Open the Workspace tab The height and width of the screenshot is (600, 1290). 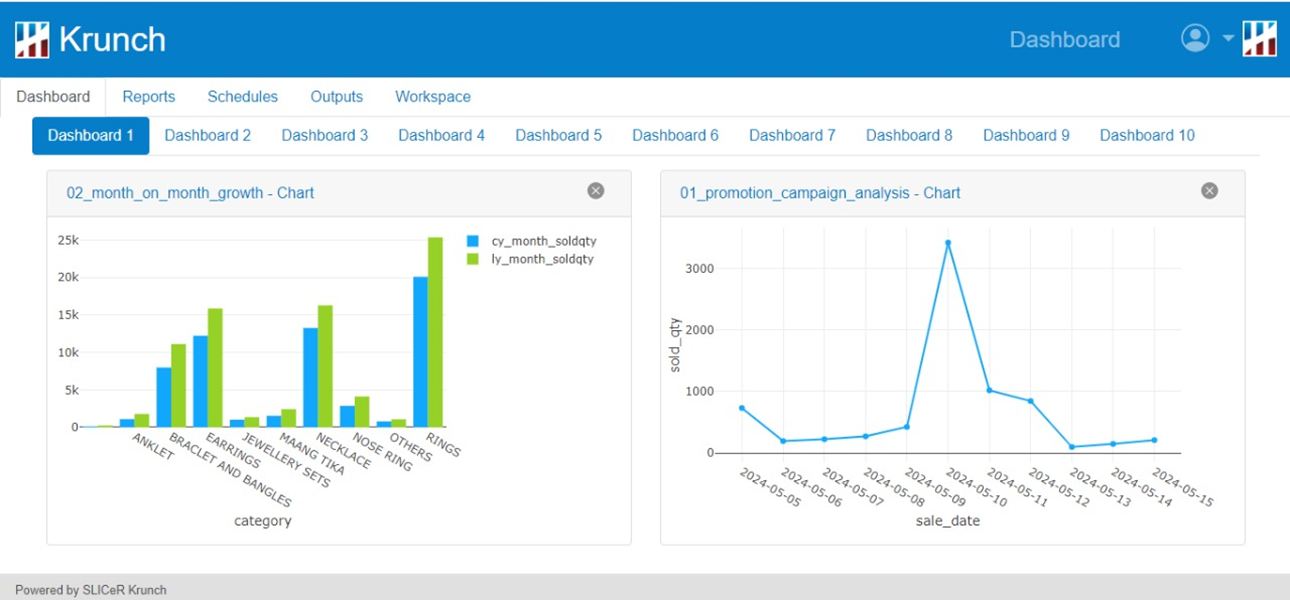click(x=433, y=97)
